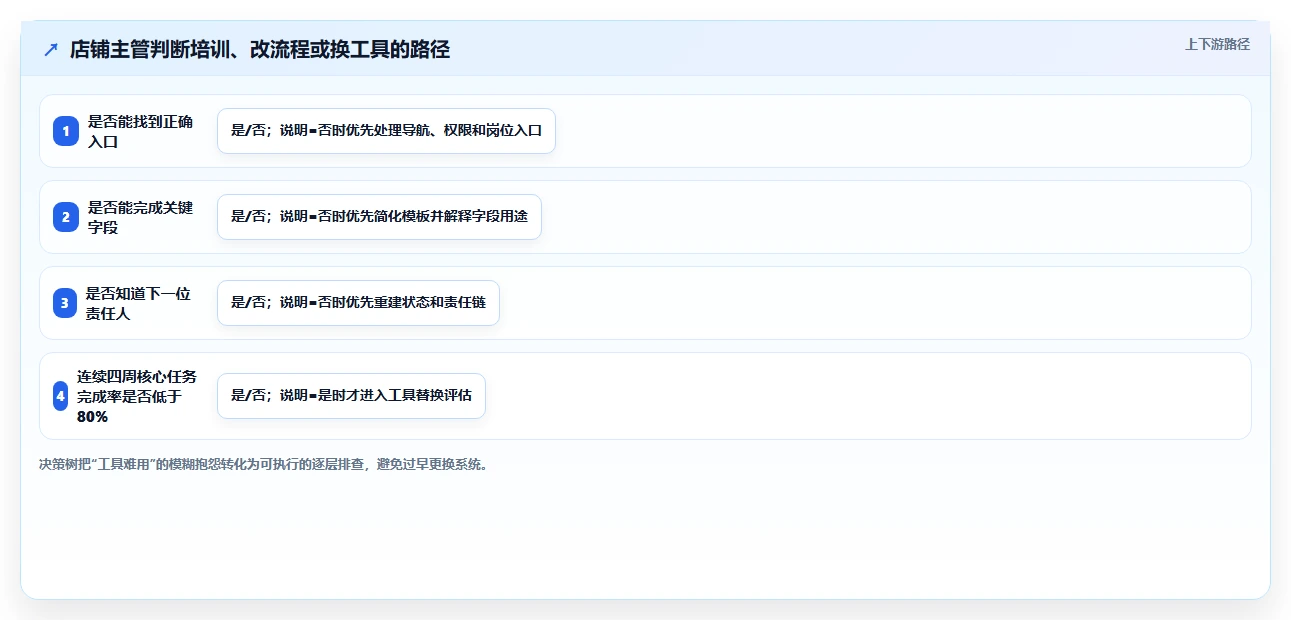The height and width of the screenshot is (620, 1291).
Task: Click the box about 导航、权限和岗位入口
Action: pyautogui.click(x=386, y=131)
